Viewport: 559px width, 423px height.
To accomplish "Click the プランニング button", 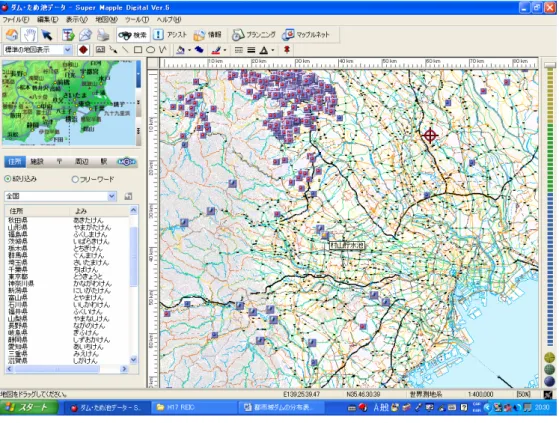I will pos(253,35).
